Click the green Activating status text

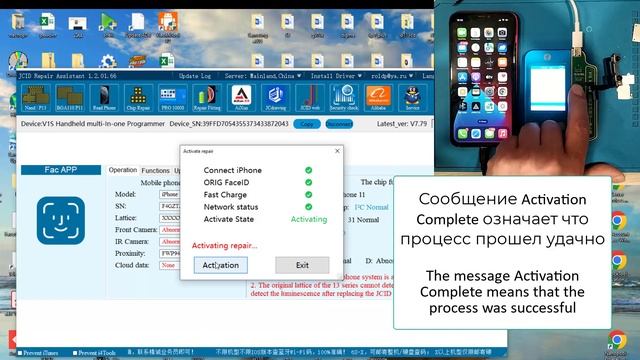point(309,219)
